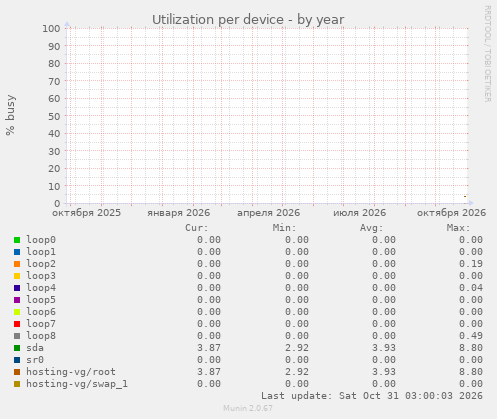Click the loop0 green legend swatch

point(17,240)
